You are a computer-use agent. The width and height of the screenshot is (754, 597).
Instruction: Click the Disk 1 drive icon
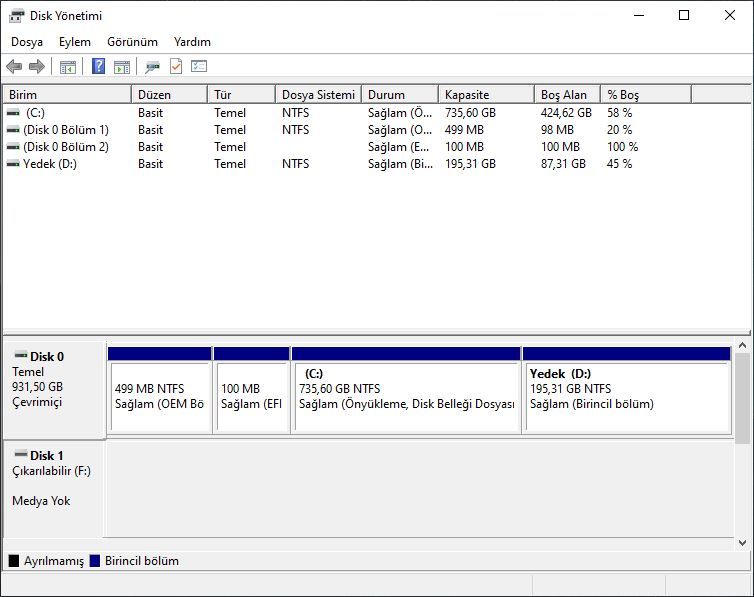(x=21, y=454)
